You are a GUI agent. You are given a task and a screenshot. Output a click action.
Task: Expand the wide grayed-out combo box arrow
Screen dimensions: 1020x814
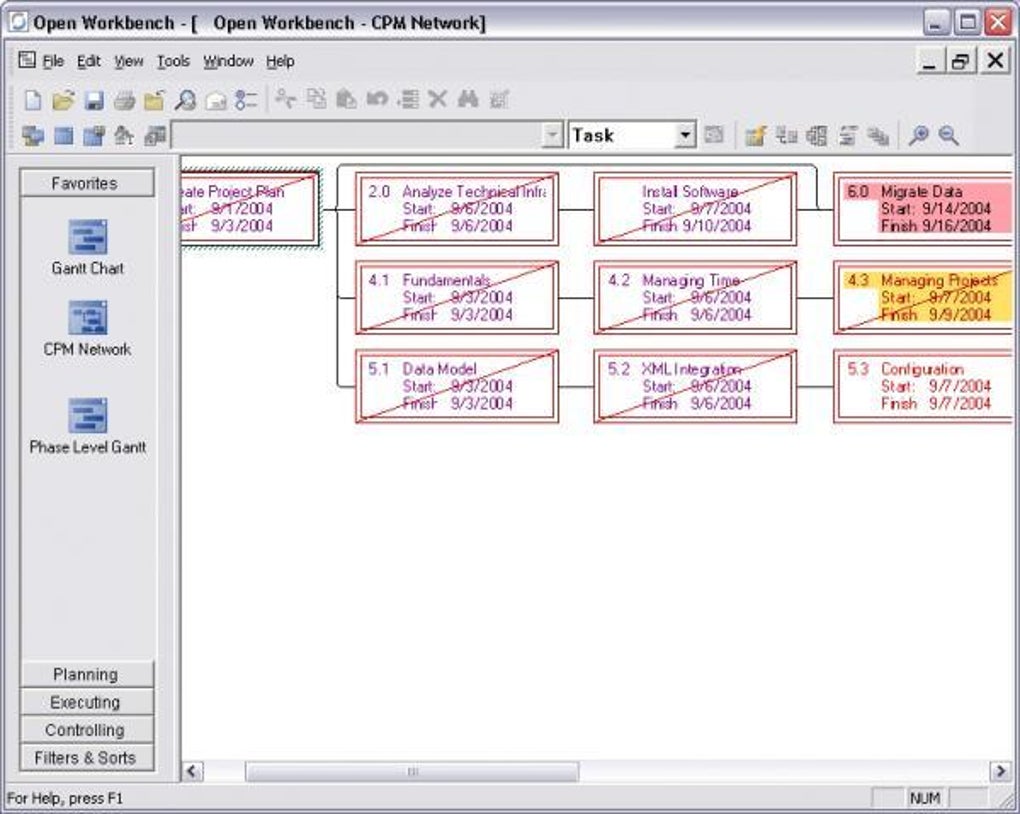(552, 135)
